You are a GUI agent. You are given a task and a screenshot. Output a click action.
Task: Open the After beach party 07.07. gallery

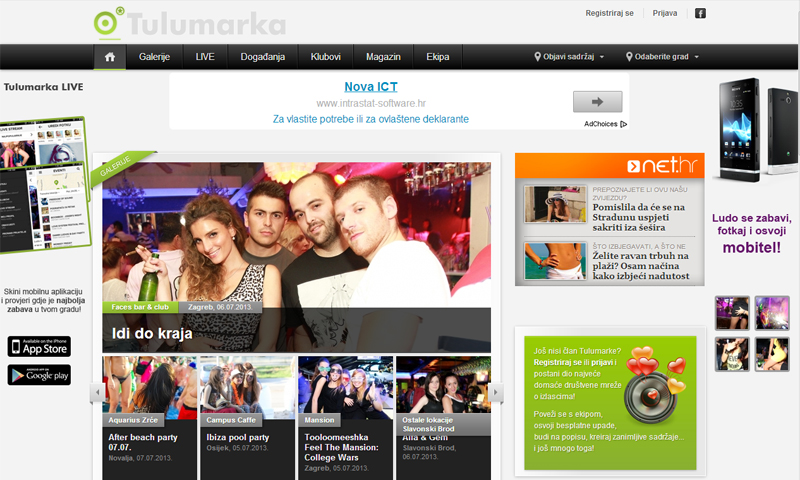[143, 442]
